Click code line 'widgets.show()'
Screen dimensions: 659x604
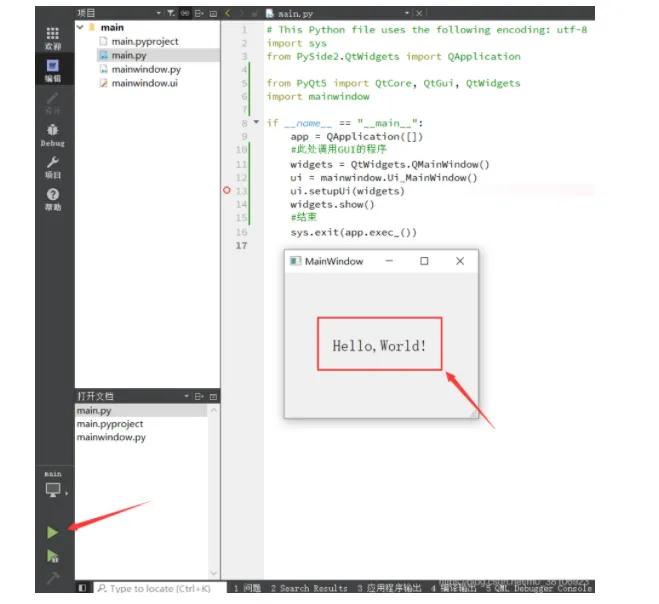coord(332,205)
